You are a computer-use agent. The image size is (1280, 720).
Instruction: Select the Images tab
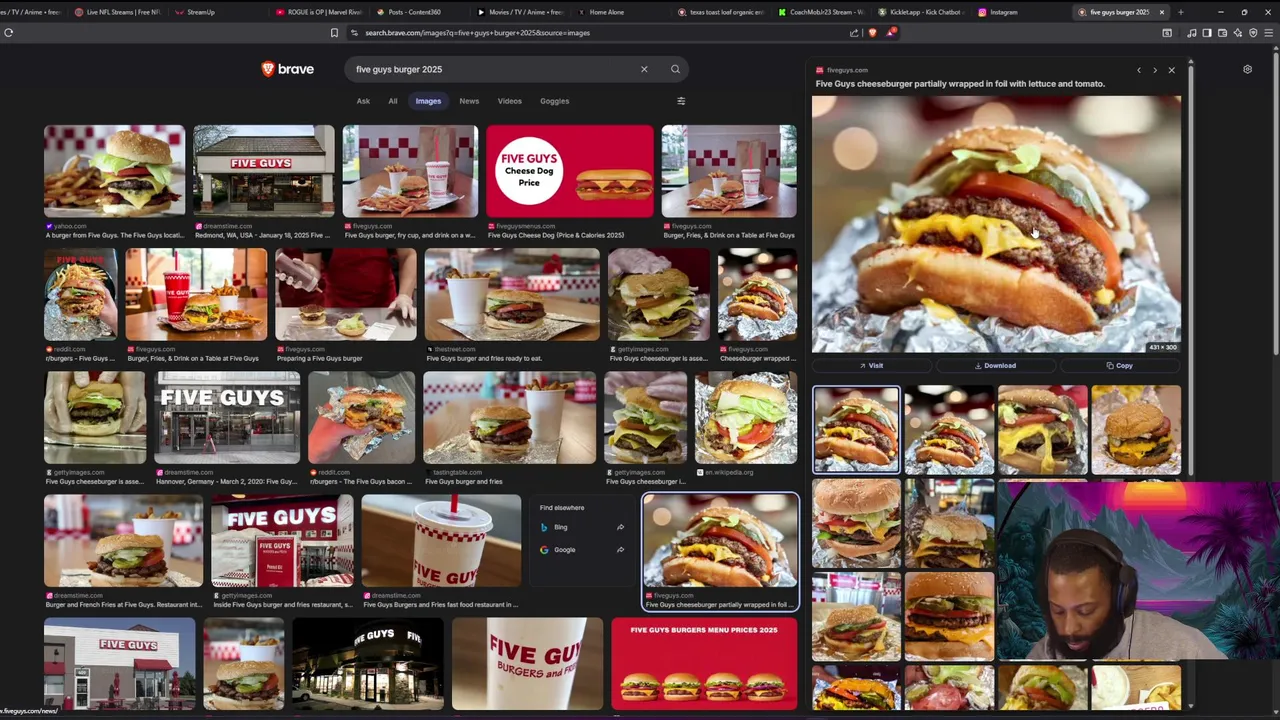[428, 101]
